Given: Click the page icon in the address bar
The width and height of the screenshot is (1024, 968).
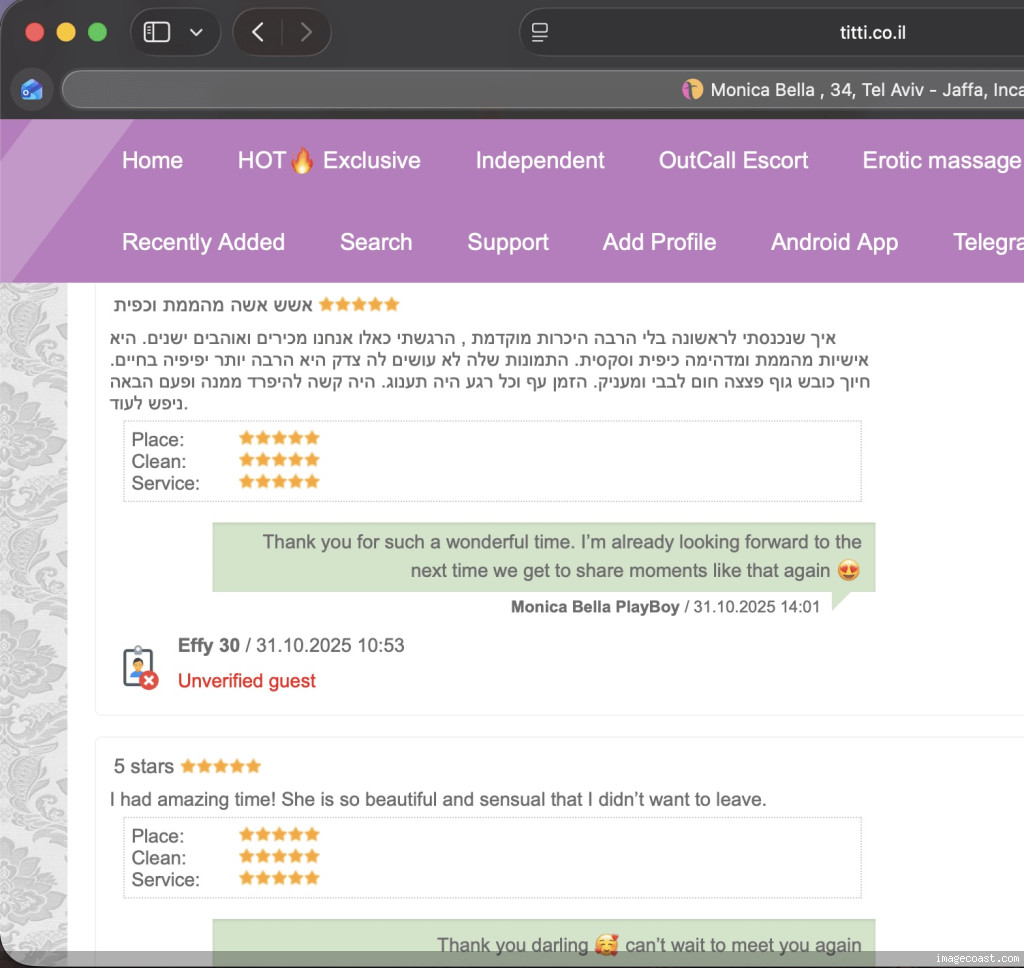Looking at the screenshot, I should pos(540,33).
